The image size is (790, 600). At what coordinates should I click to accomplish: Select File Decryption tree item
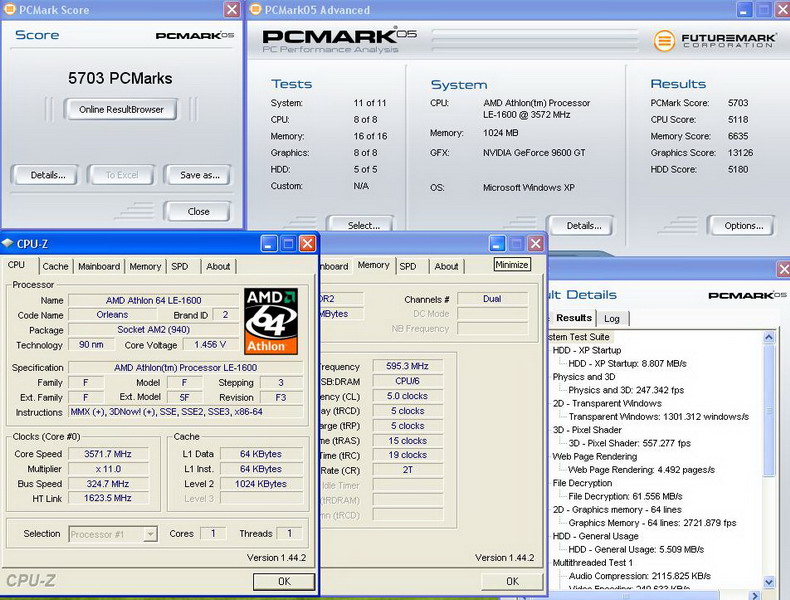[582, 483]
